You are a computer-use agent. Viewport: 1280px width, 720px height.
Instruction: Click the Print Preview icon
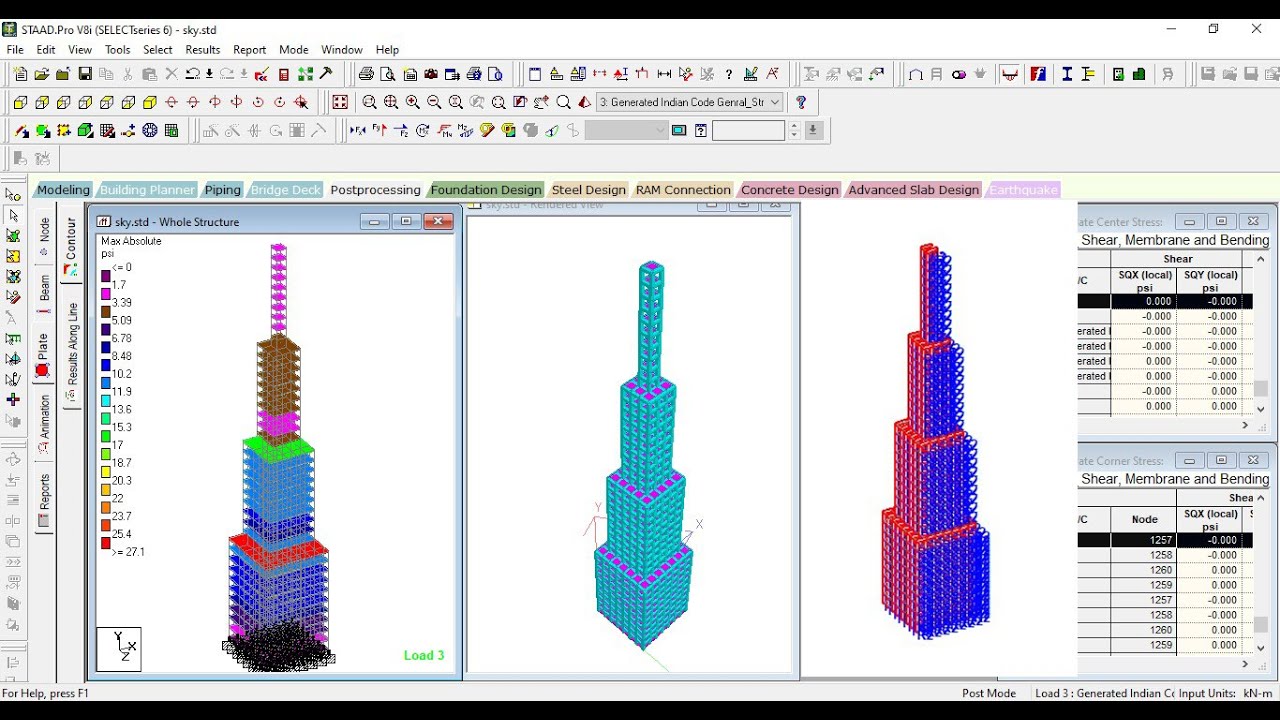388,74
